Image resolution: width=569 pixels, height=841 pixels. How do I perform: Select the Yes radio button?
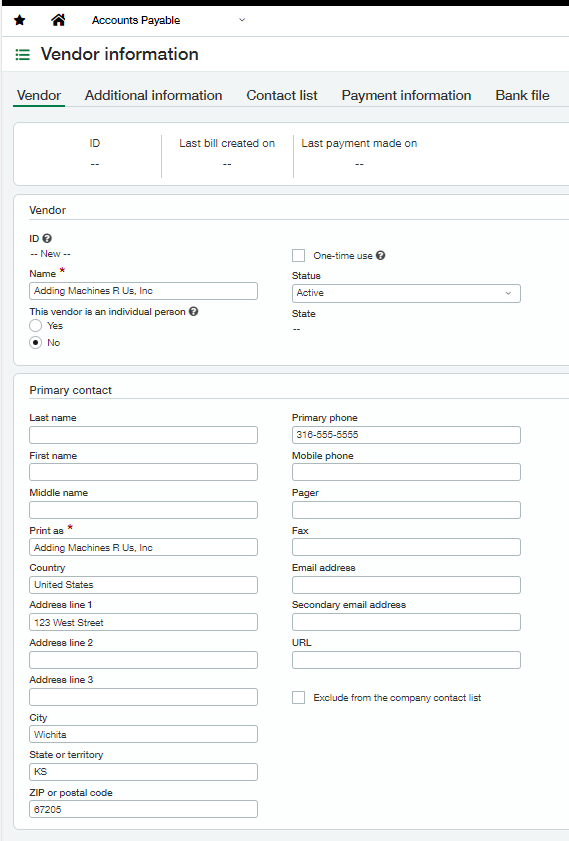click(35, 326)
